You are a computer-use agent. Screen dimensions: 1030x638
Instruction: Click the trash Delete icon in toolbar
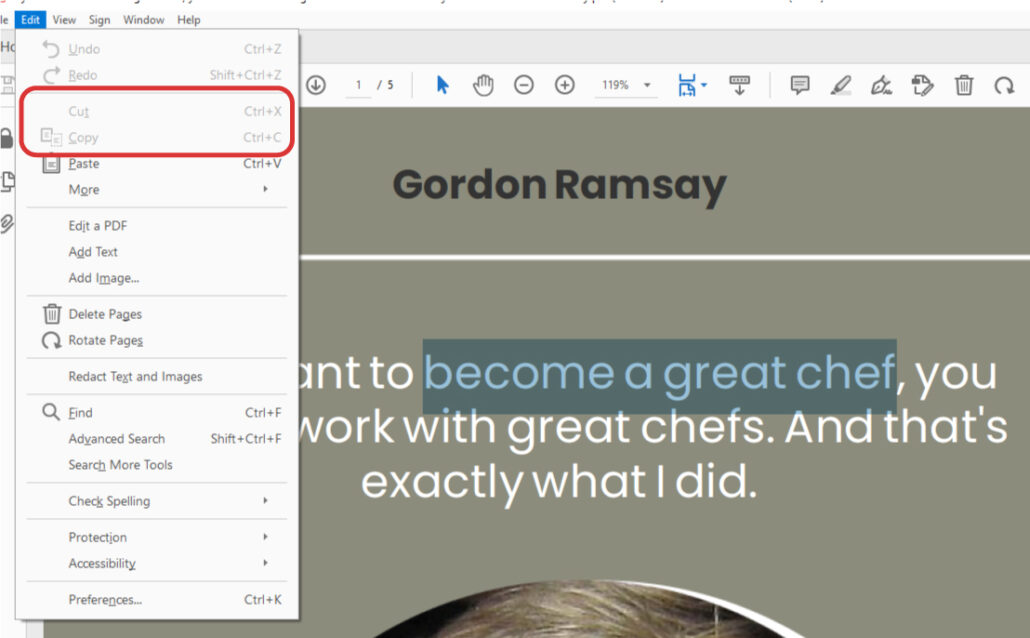[963, 85]
